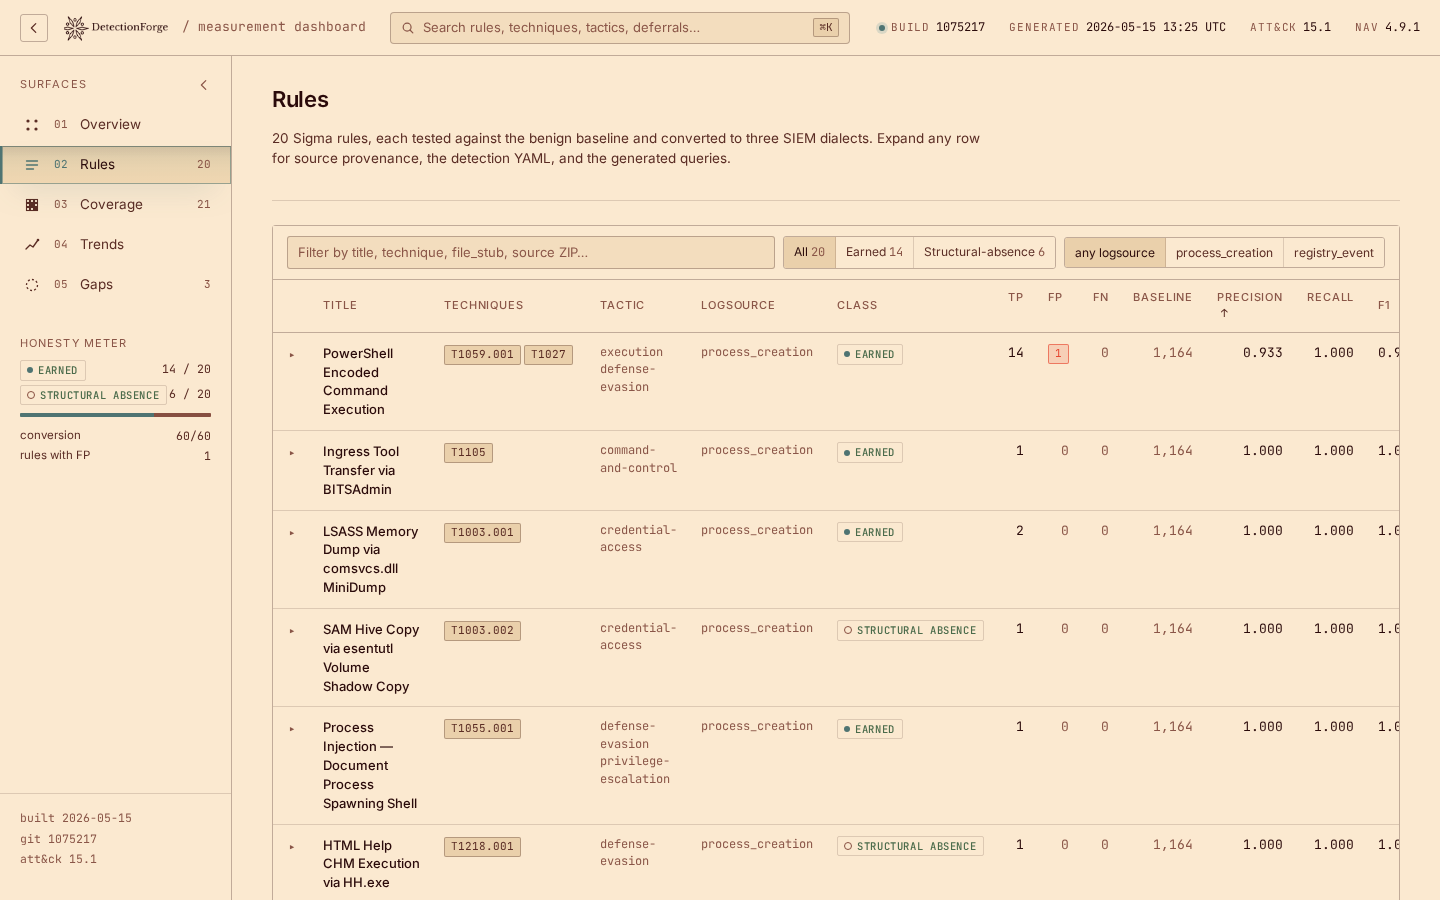The width and height of the screenshot is (1440, 900).
Task: Click Structural Absence badge on SAM Hive row
Action: tap(910, 631)
